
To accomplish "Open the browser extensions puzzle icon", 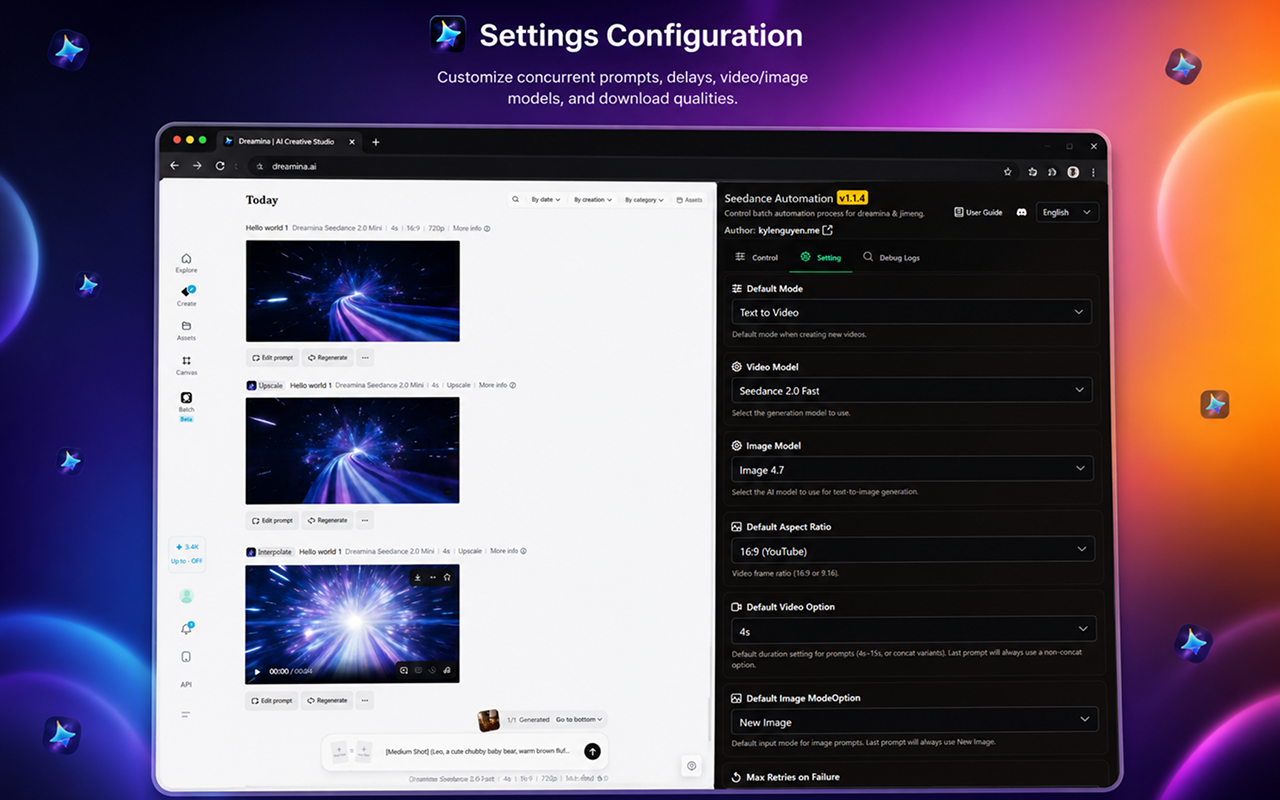I will coord(1032,172).
